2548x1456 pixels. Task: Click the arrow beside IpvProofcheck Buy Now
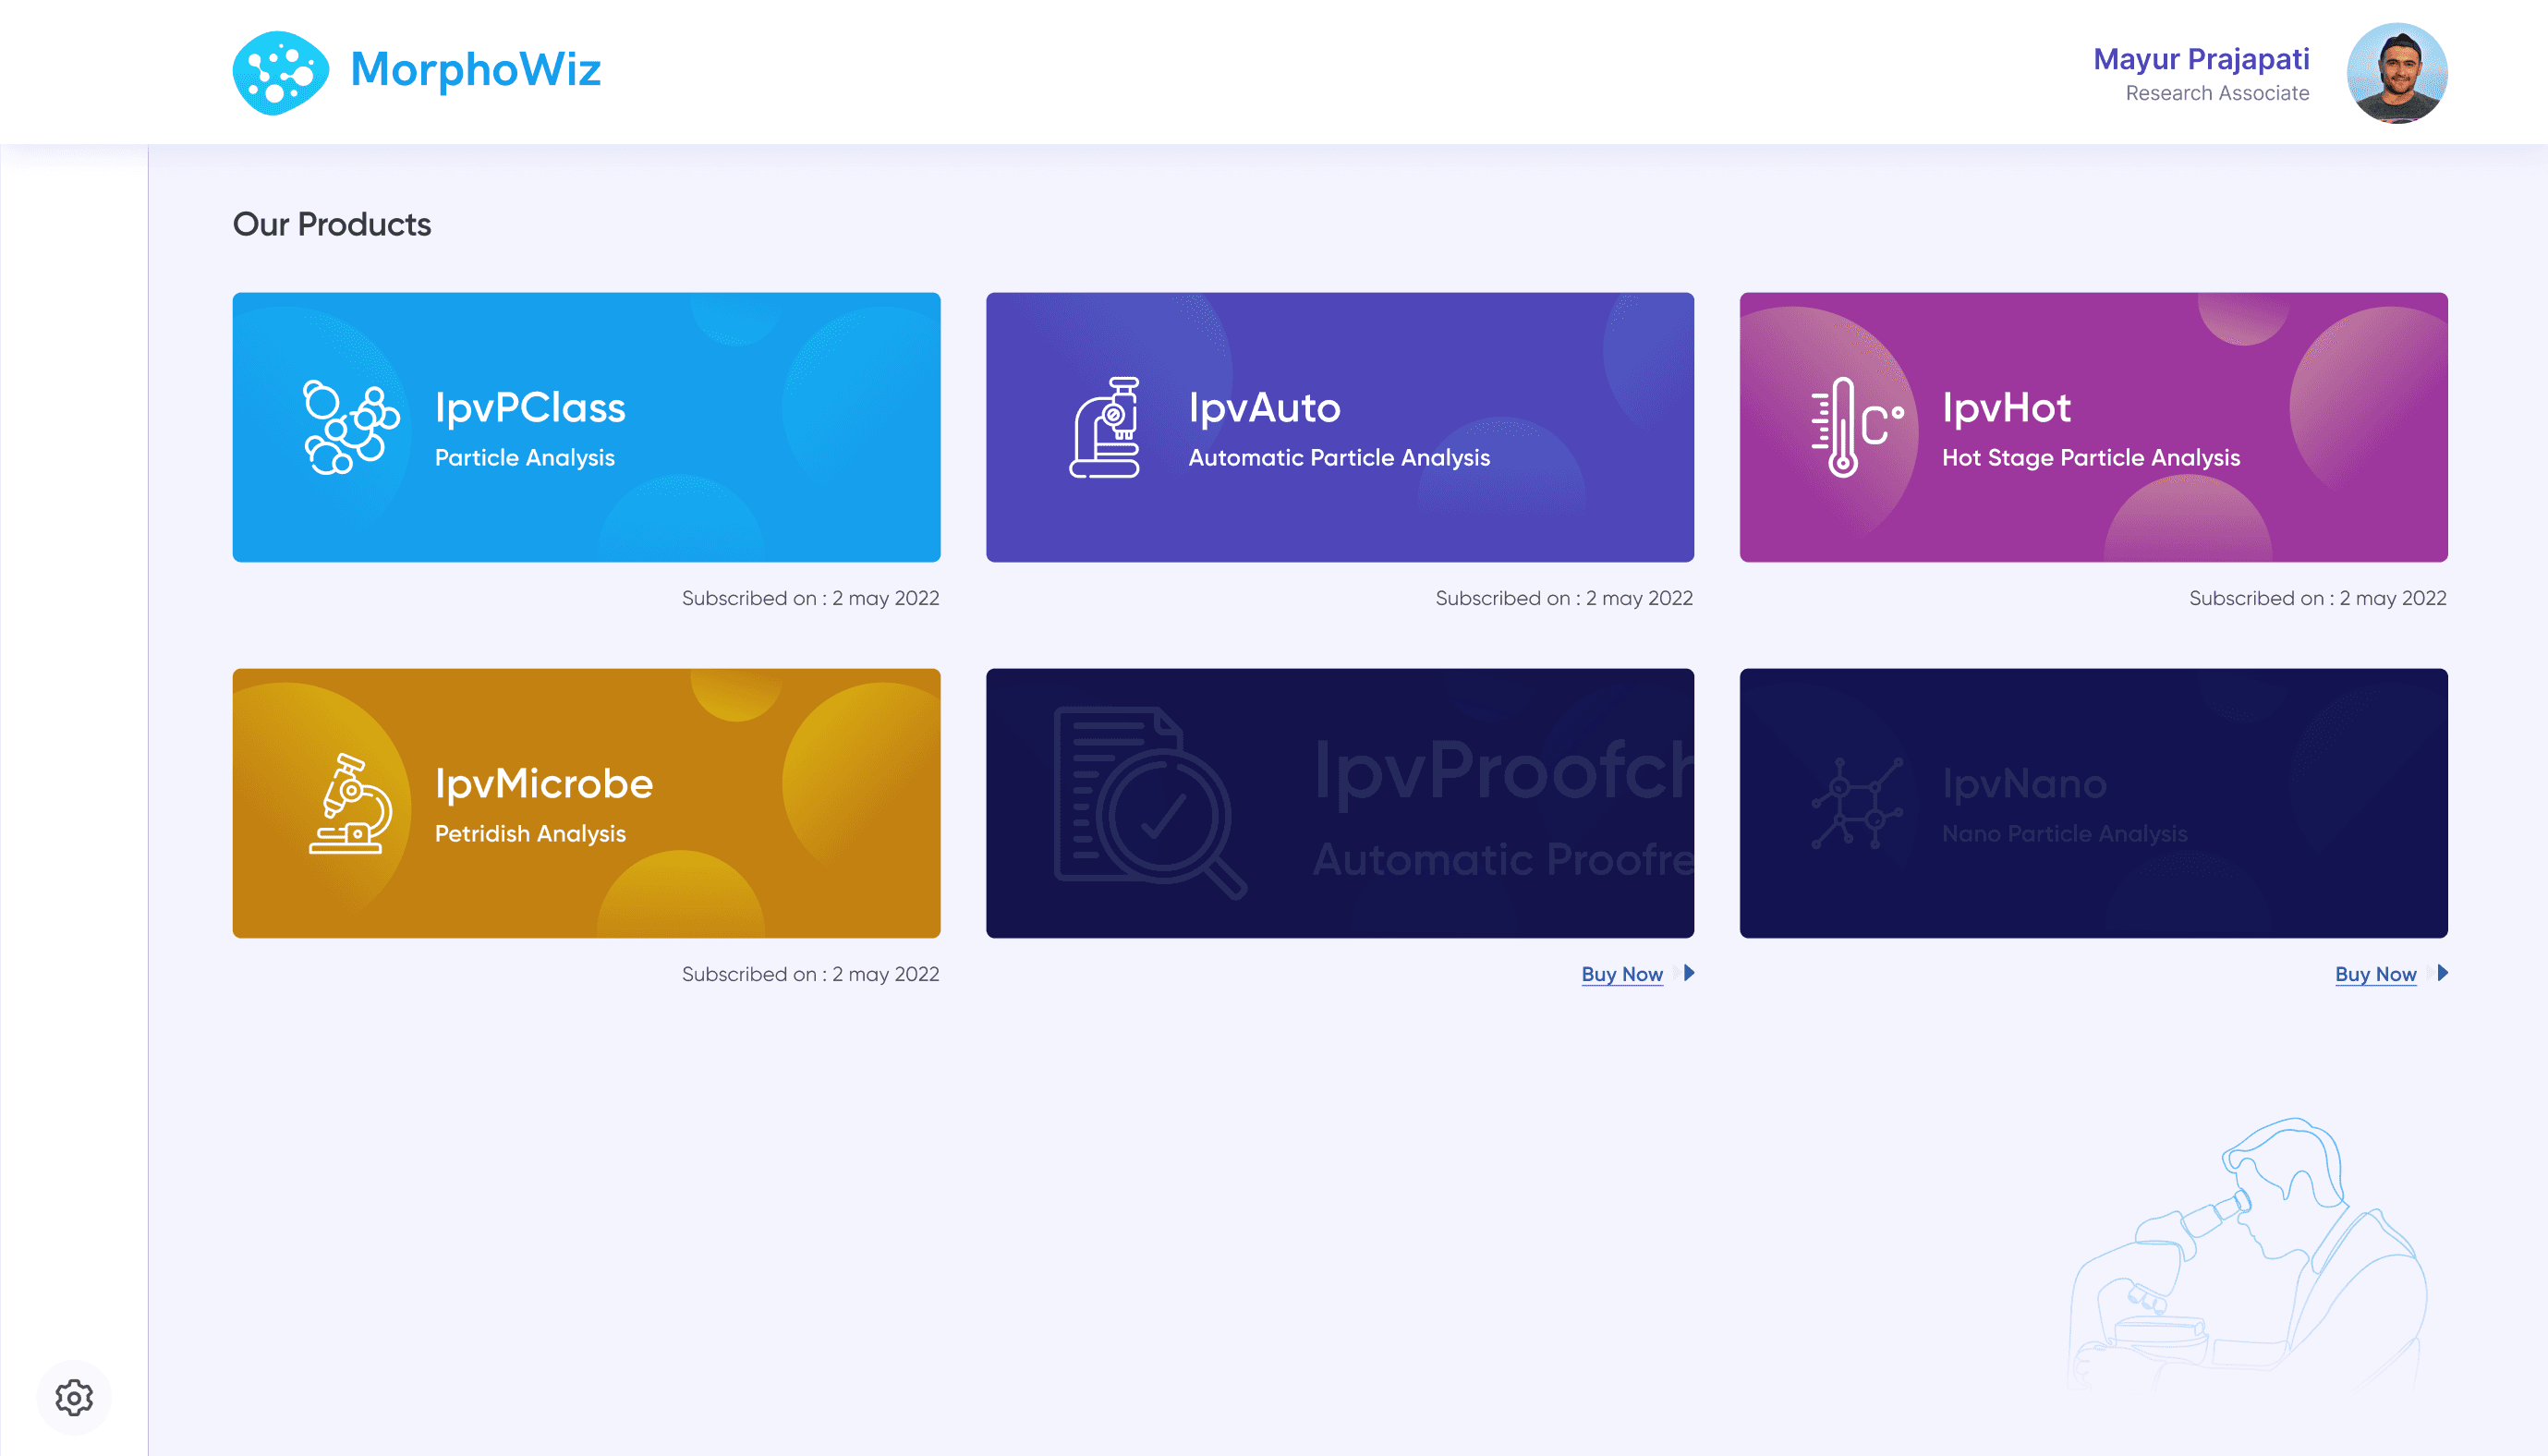1689,973
